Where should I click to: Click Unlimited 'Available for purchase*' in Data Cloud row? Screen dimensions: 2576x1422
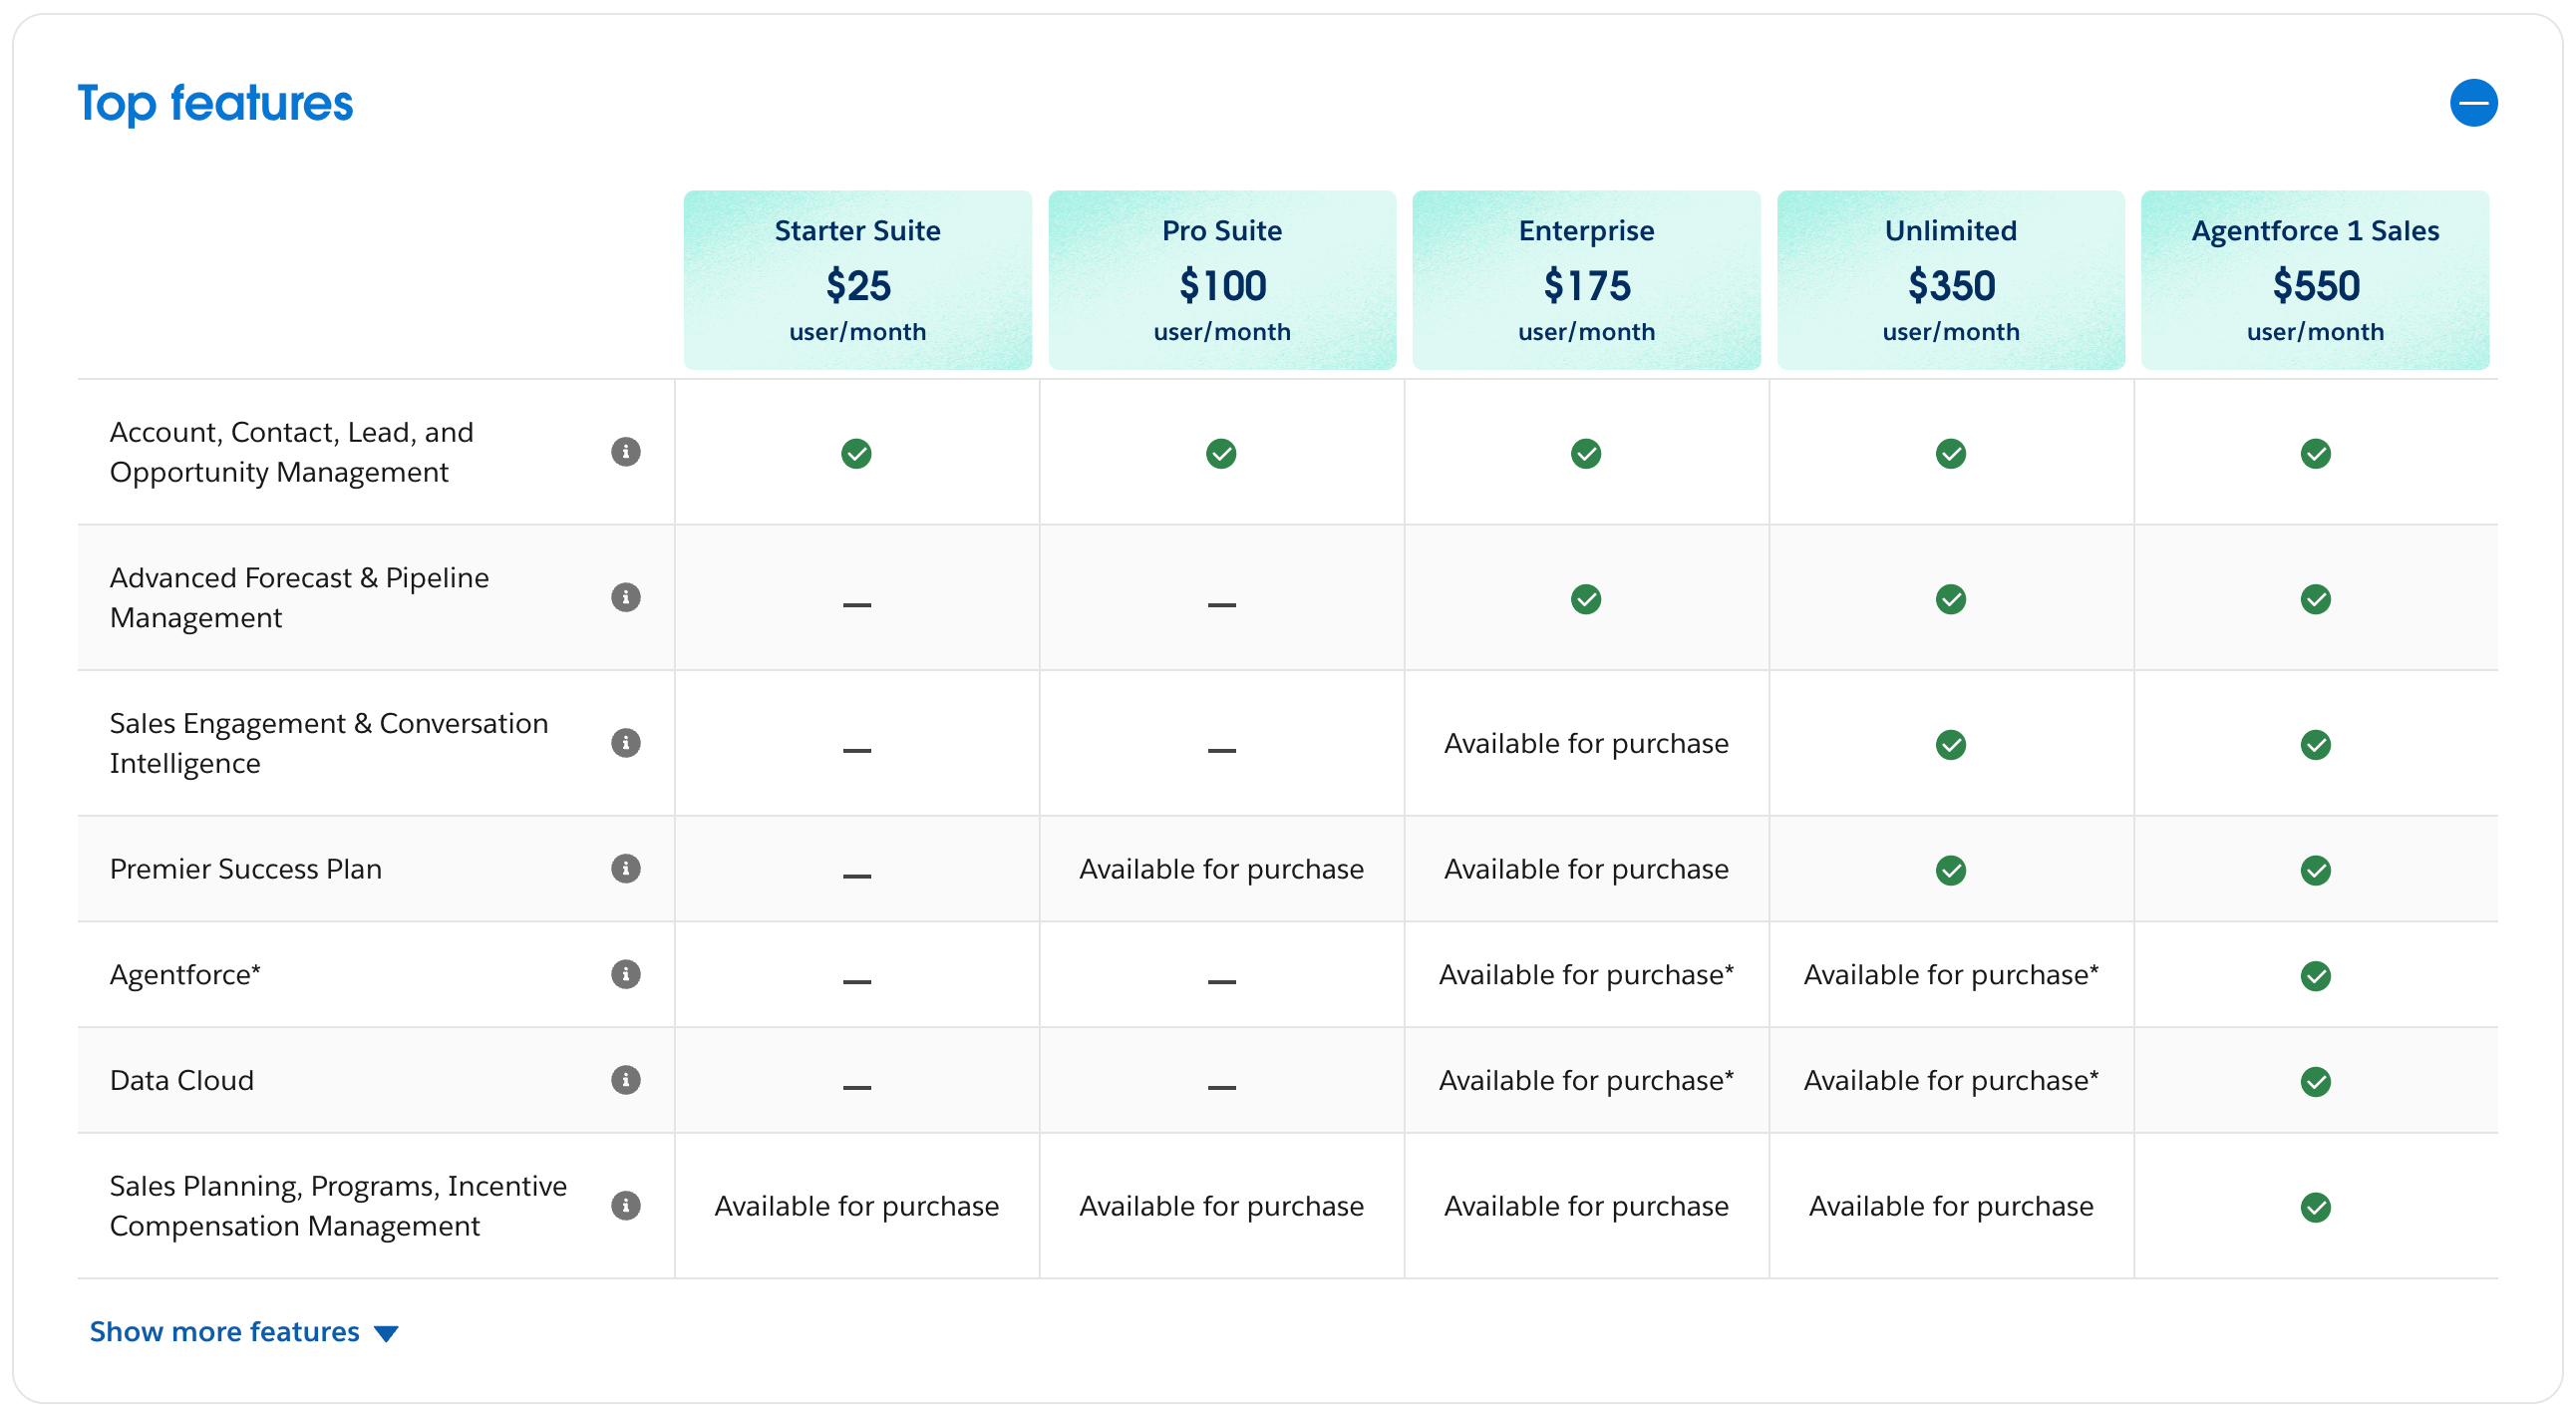click(1951, 1081)
